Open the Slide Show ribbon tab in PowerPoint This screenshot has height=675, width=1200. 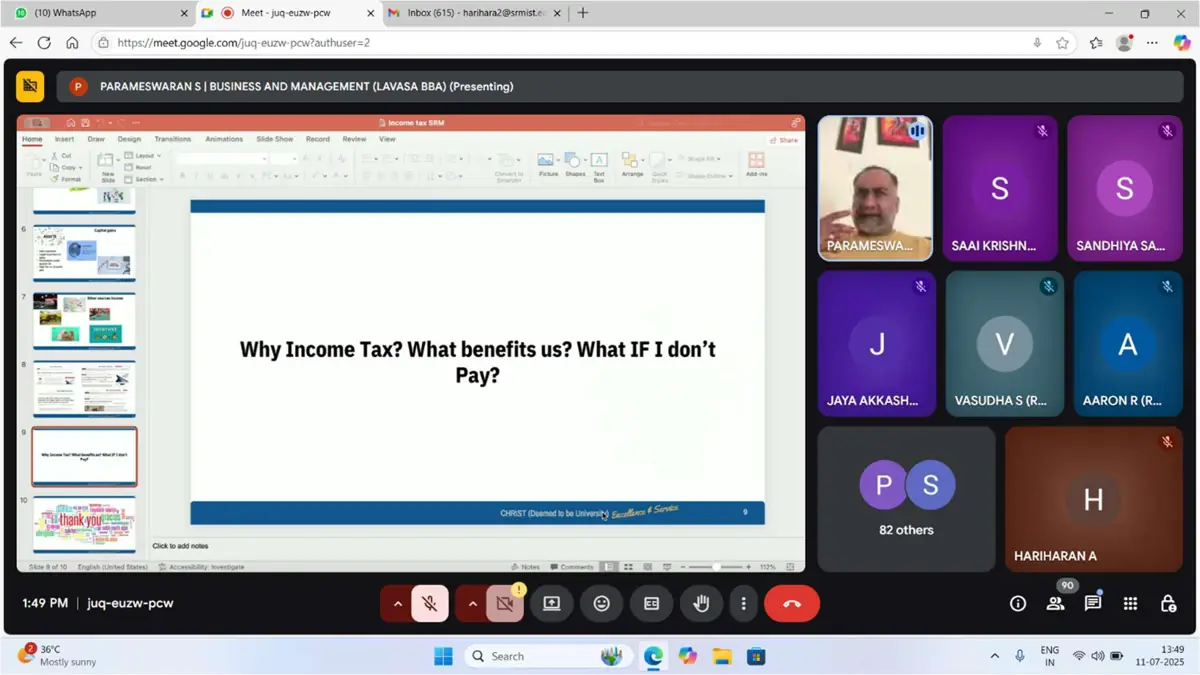click(275, 139)
